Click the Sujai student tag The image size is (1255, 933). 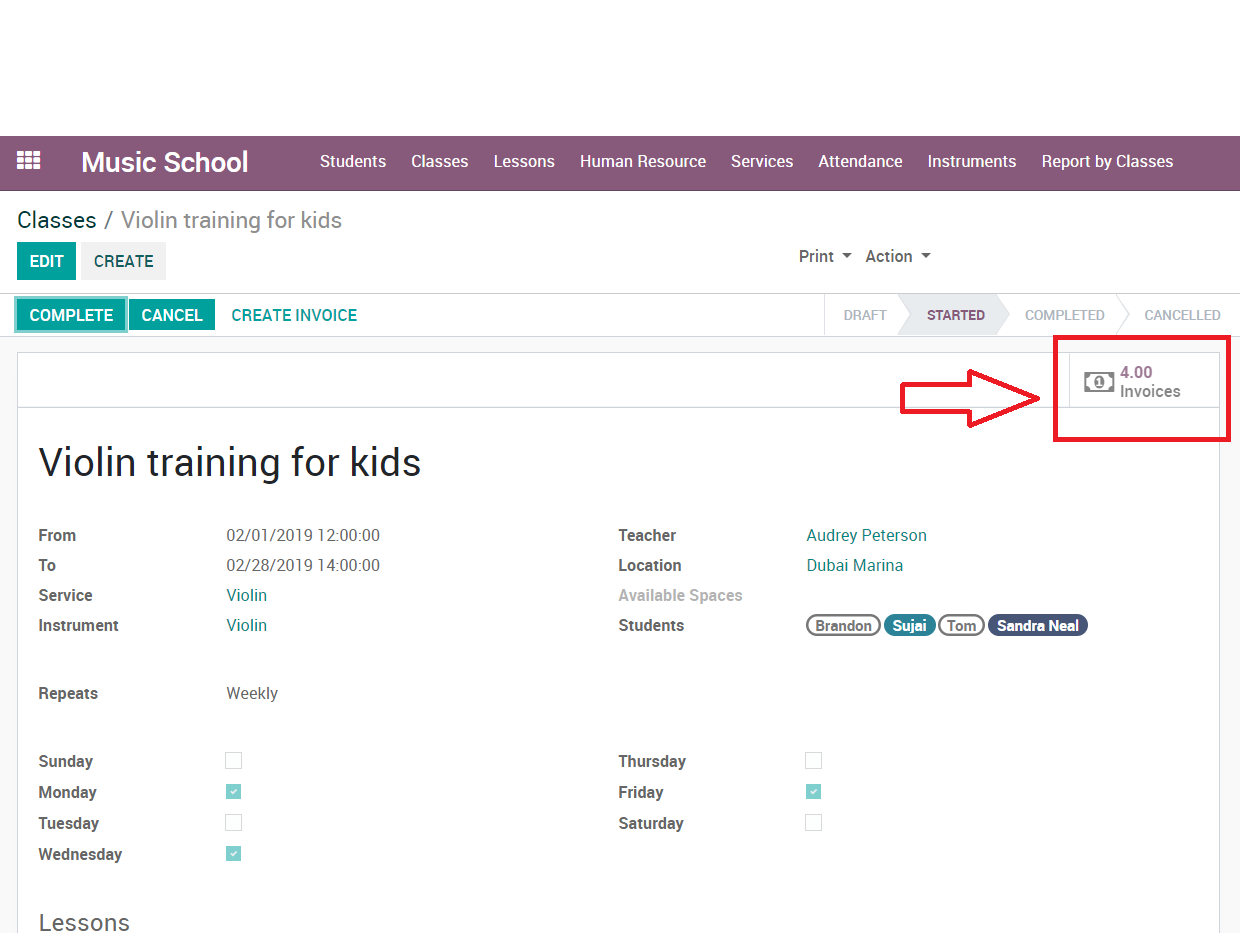(x=909, y=626)
